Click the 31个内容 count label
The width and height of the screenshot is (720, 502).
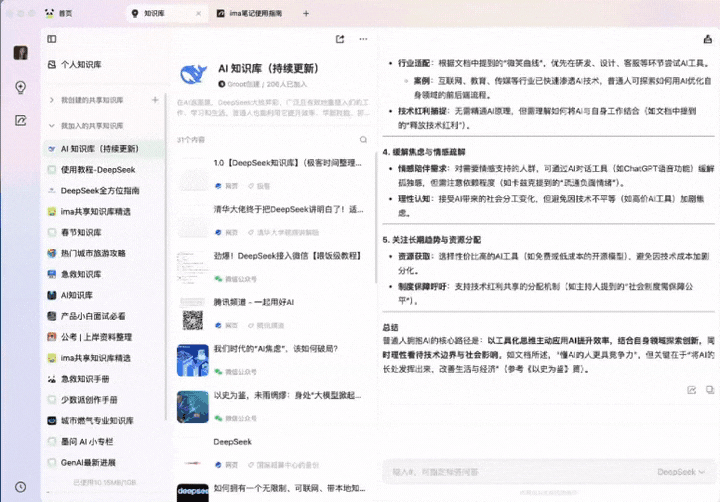click(x=191, y=140)
